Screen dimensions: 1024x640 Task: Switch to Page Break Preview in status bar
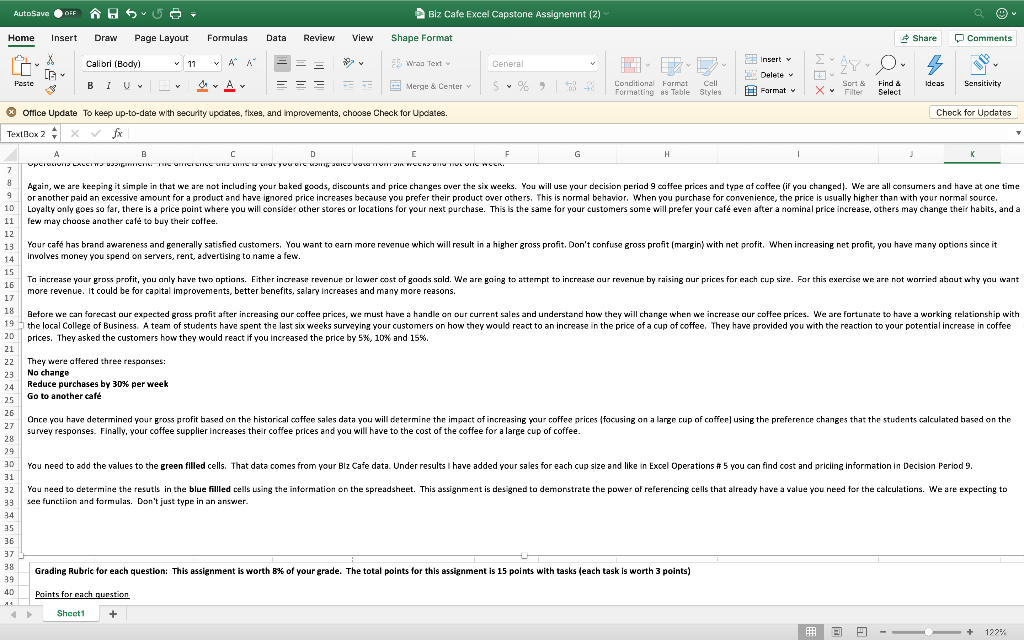coord(862,632)
